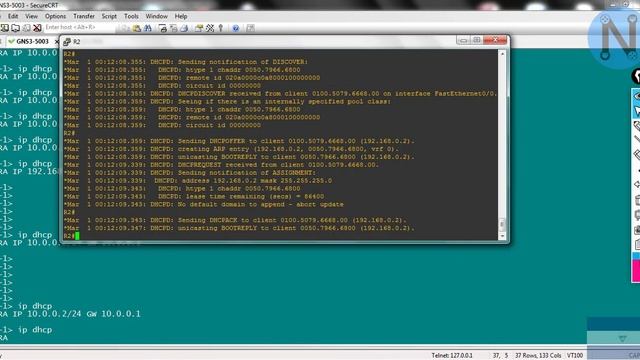Viewport: 640px width, 360px height.
Task: Click the greyed Reconnect toolbar icon
Action: point(27,28)
